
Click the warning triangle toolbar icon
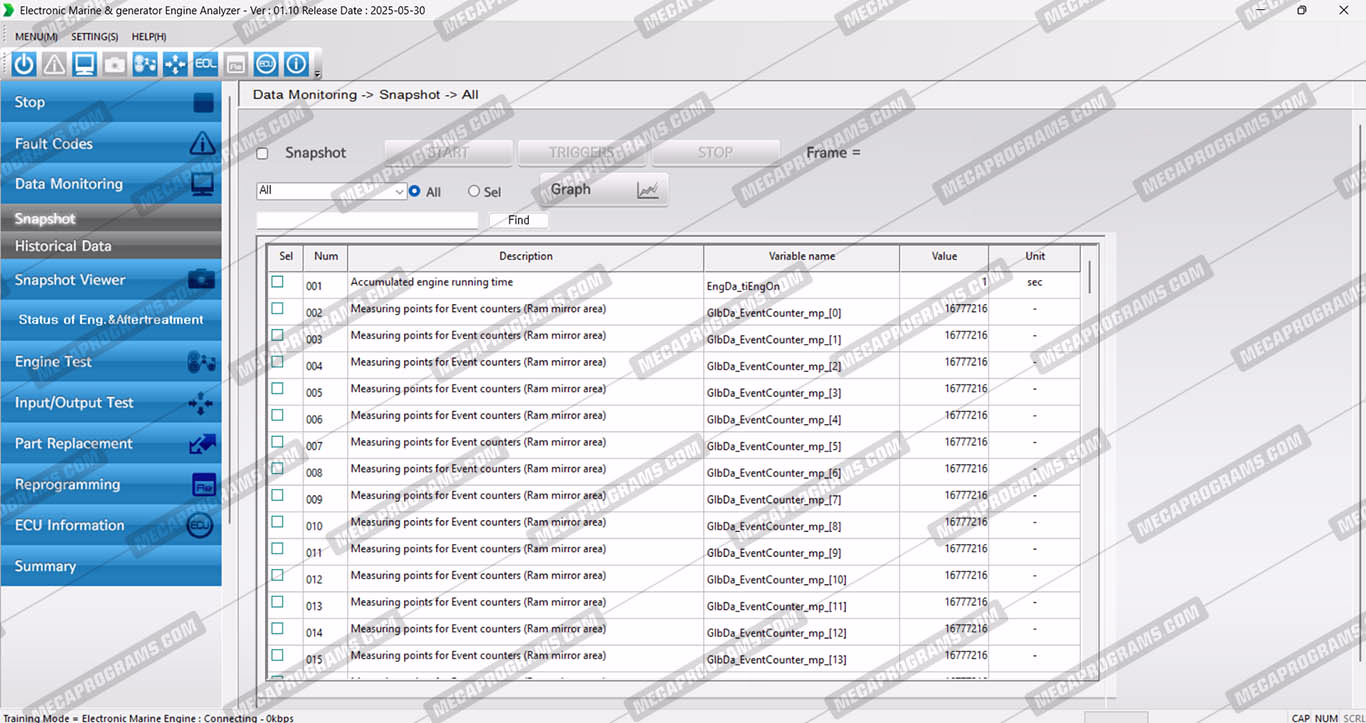(54, 65)
